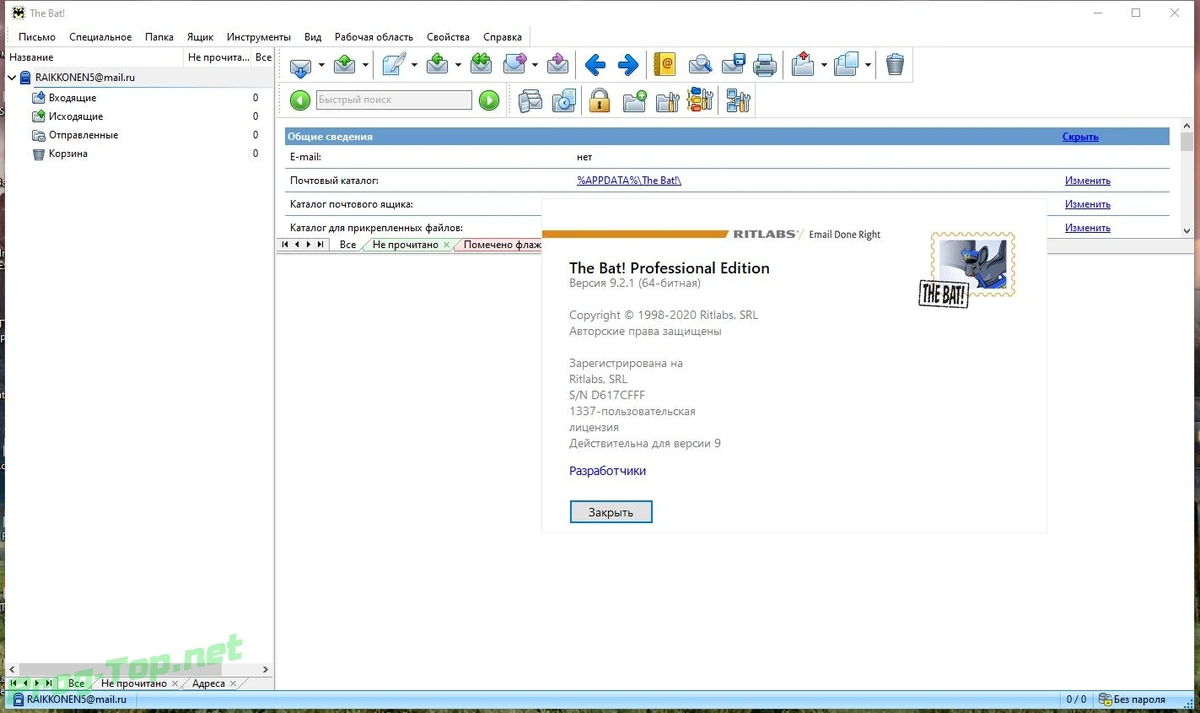The width and height of the screenshot is (1200, 713).
Task: Click the send queued mail icon
Action: coord(344,66)
